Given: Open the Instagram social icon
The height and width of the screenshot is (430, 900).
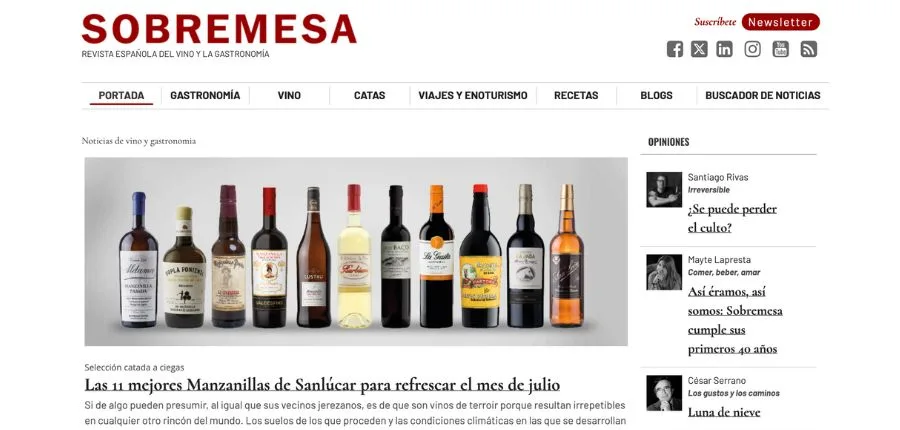Looking at the screenshot, I should 752,49.
